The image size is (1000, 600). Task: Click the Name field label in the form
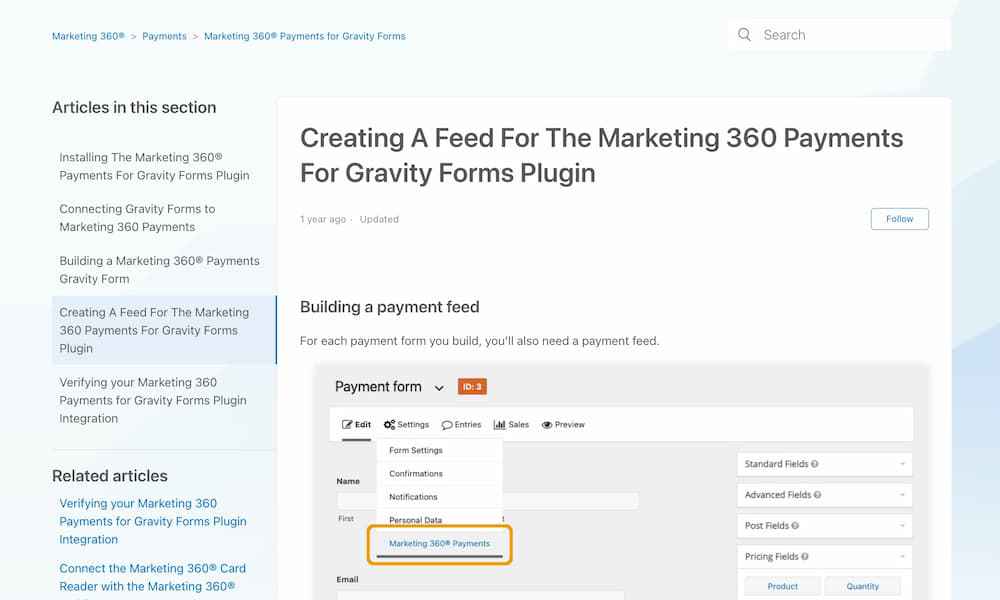click(x=348, y=481)
